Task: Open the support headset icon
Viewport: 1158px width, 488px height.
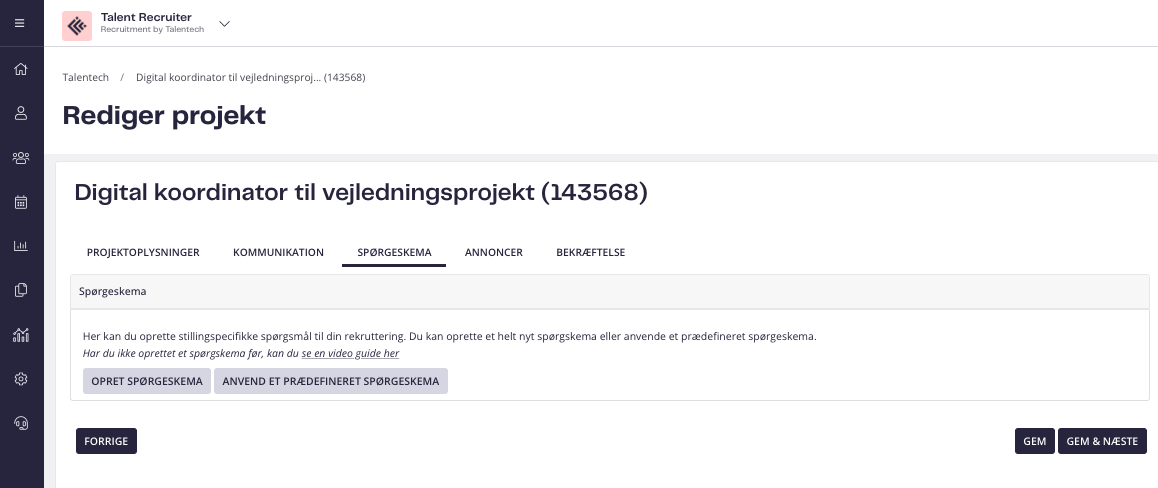Action: click(21, 423)
